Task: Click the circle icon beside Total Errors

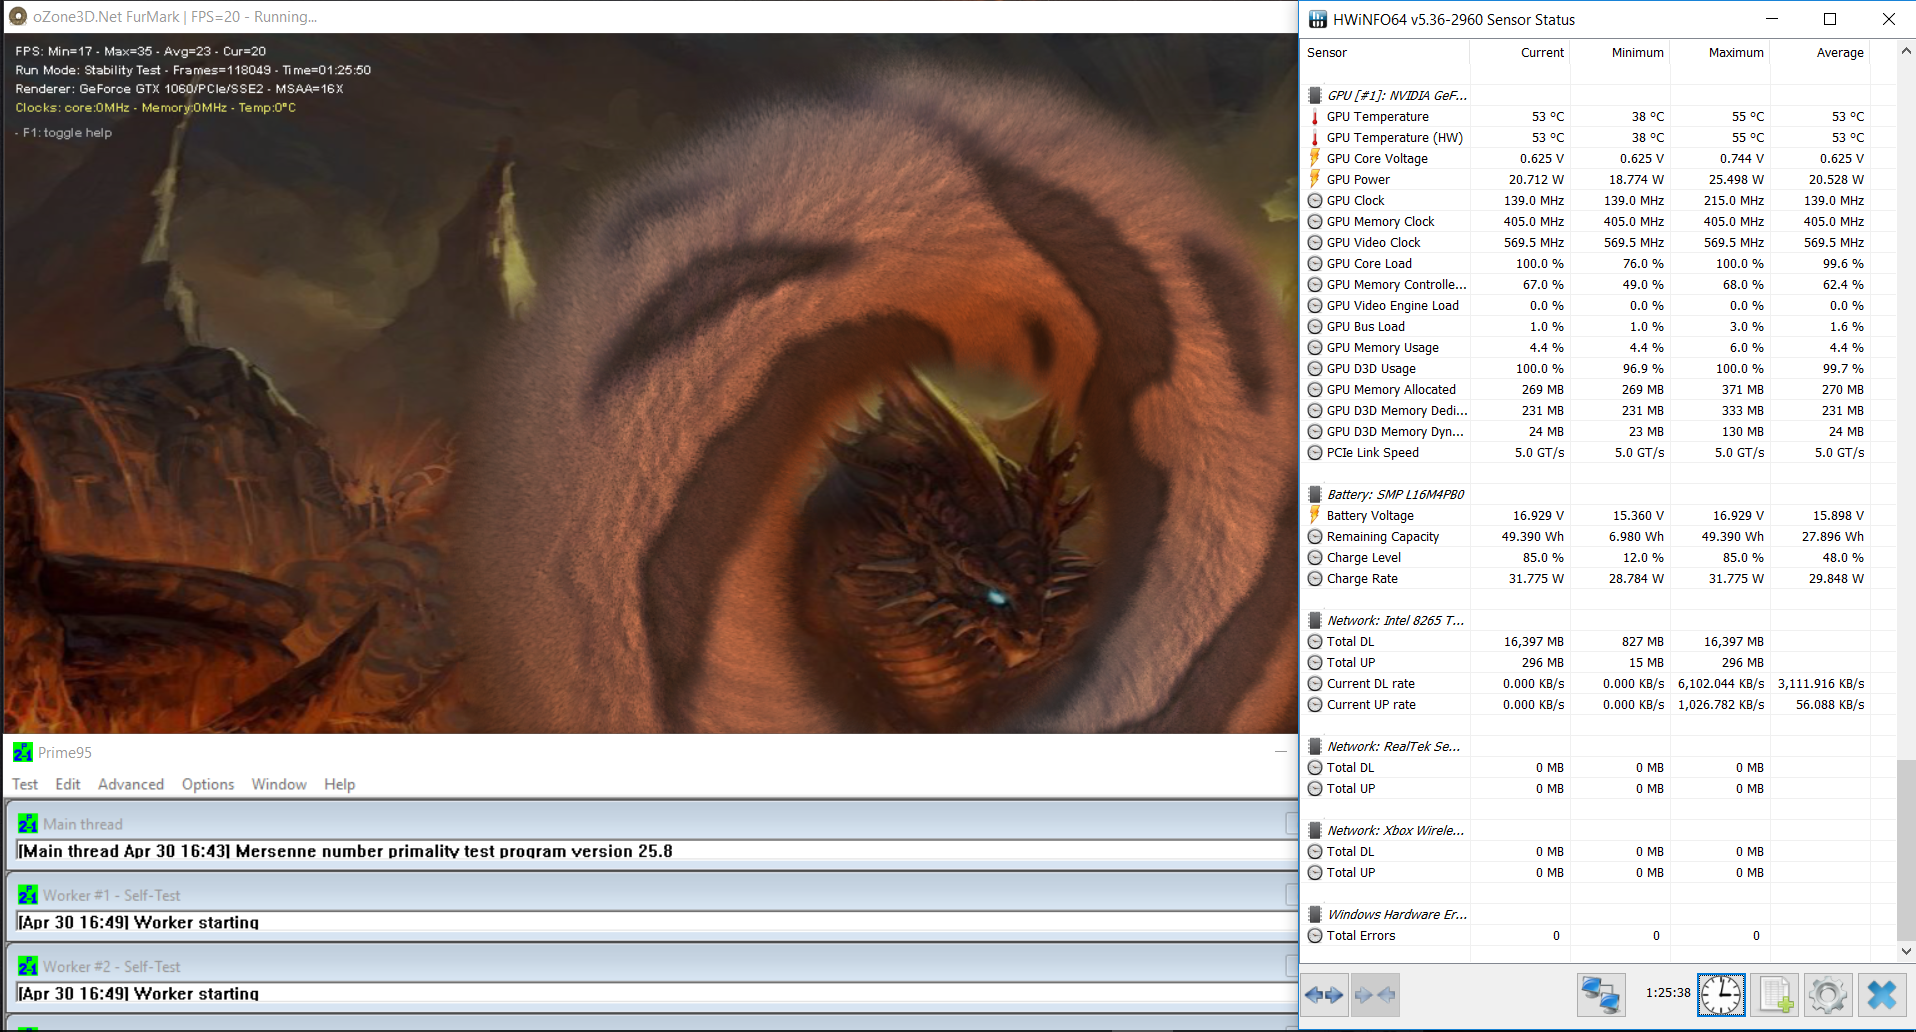Action: (1315, 936)
